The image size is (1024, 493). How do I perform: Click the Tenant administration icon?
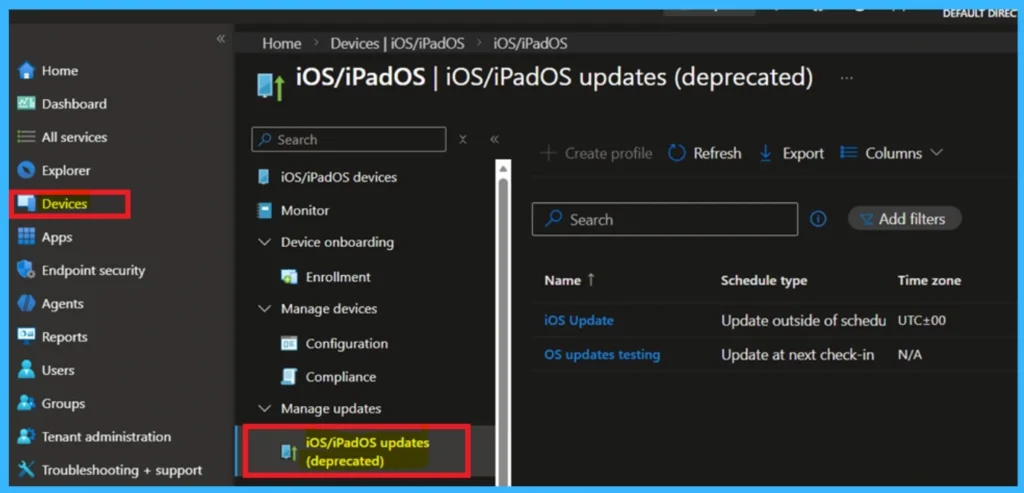[x=26, y=436]
